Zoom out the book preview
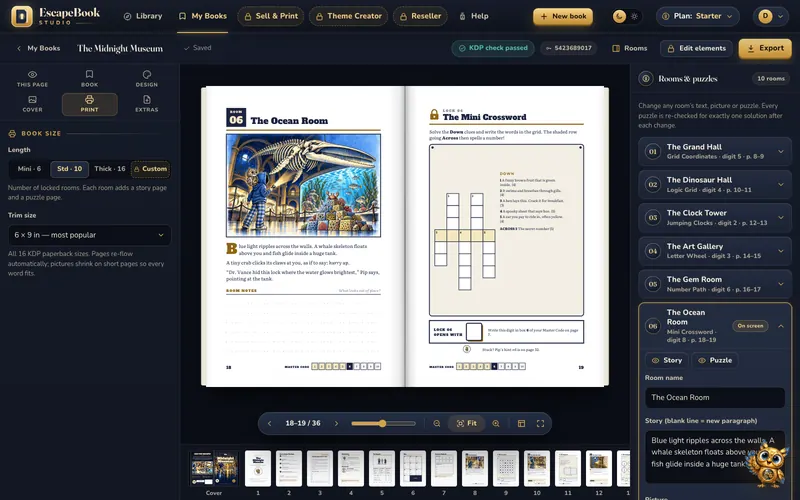800x500 pixels. tap(437, 423)
